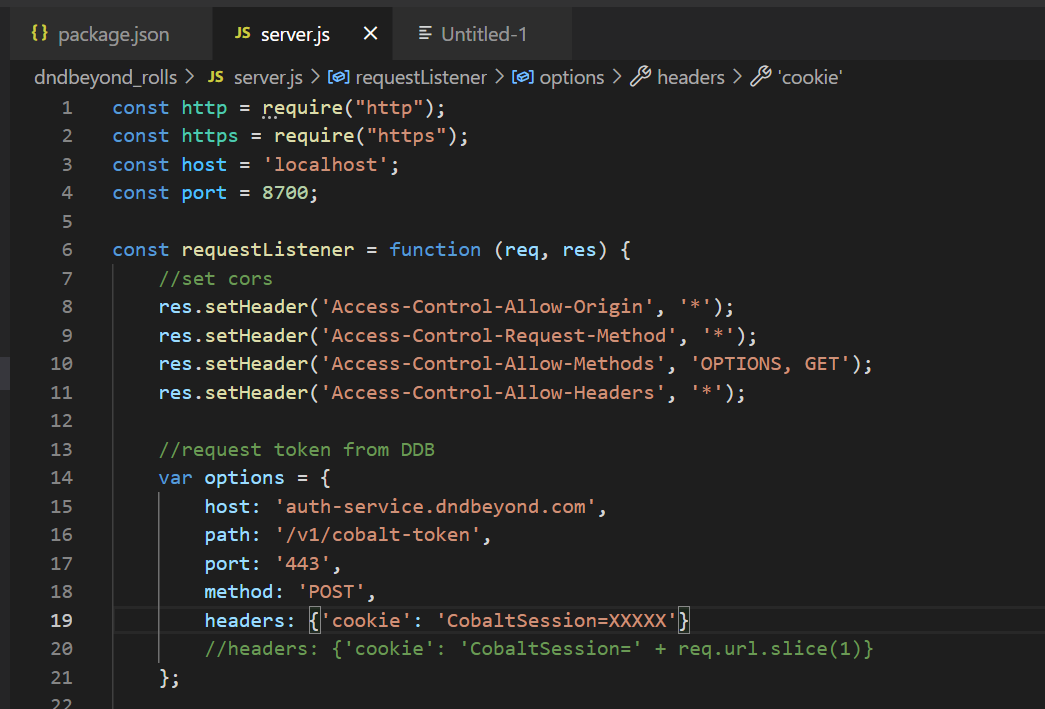Place the cursor on the var options declaration
1045x709 pixels.
coord(244,477)
